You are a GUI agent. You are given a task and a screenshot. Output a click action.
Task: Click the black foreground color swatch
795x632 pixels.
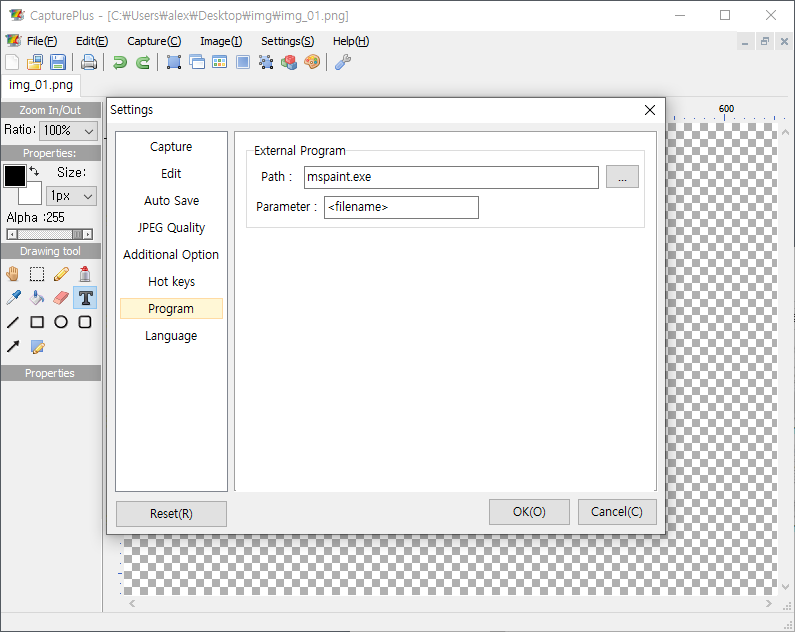pyautogui.click(x=15, y=177)
